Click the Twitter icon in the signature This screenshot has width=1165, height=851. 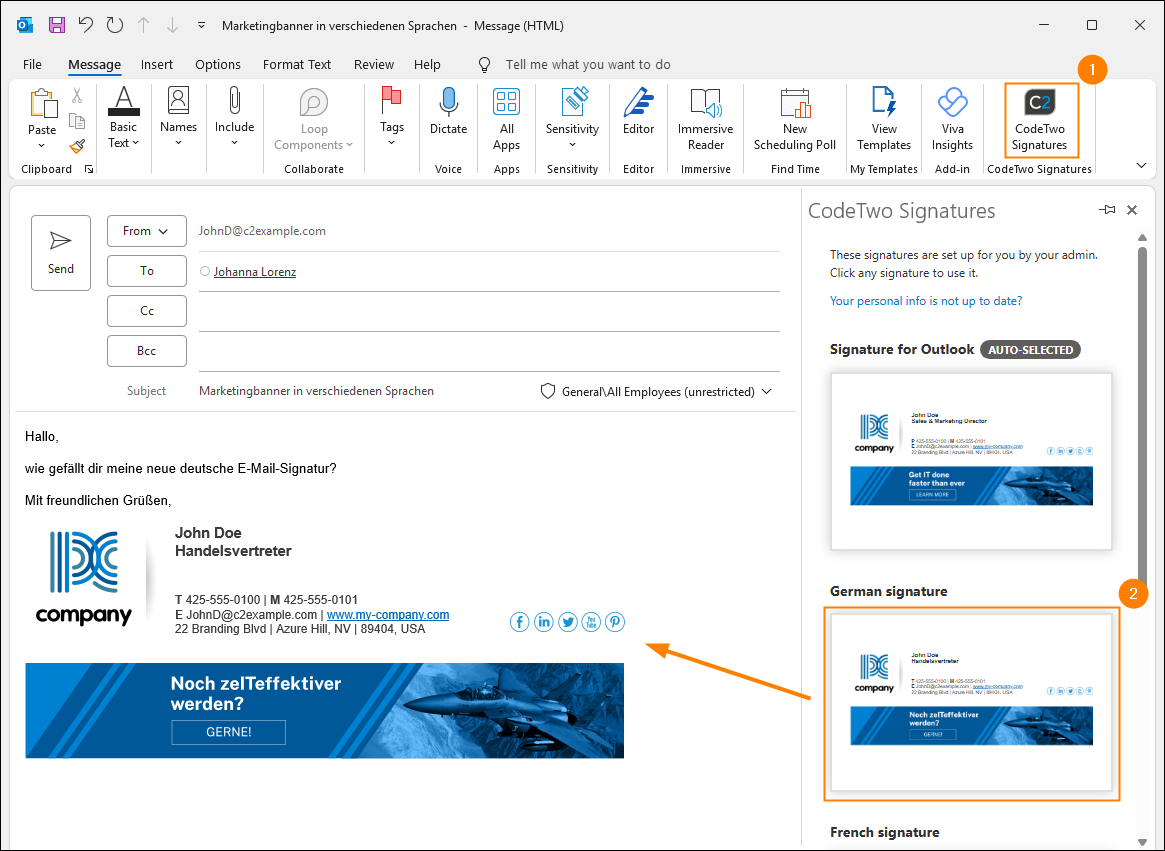568,622
